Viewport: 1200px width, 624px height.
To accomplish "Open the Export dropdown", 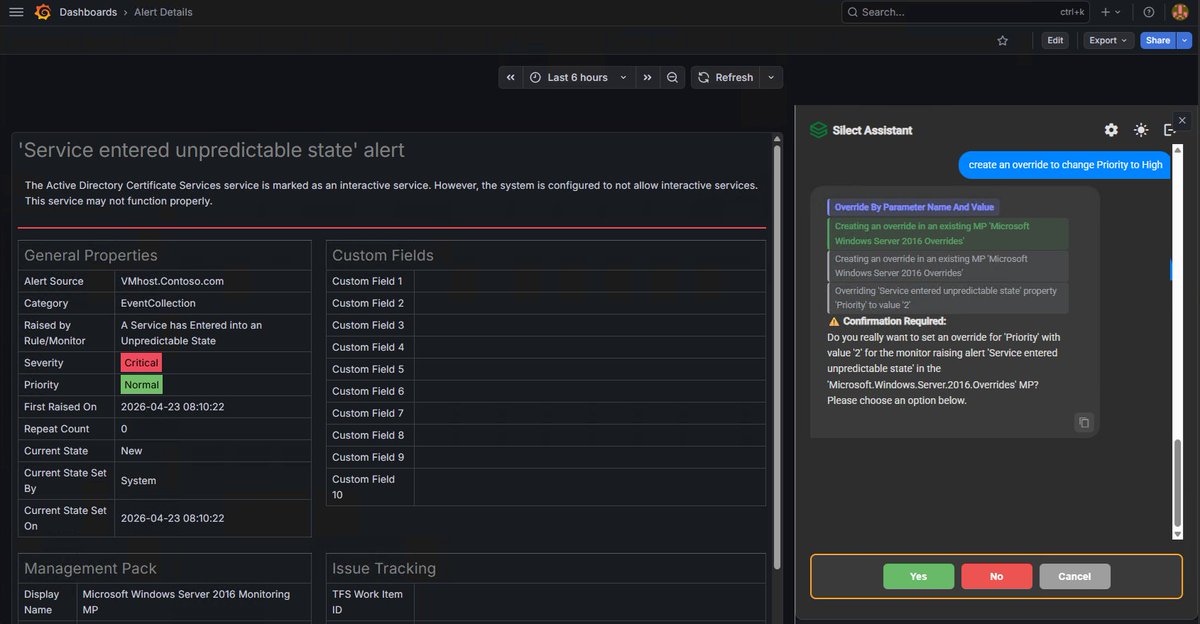I will 1109,41.
